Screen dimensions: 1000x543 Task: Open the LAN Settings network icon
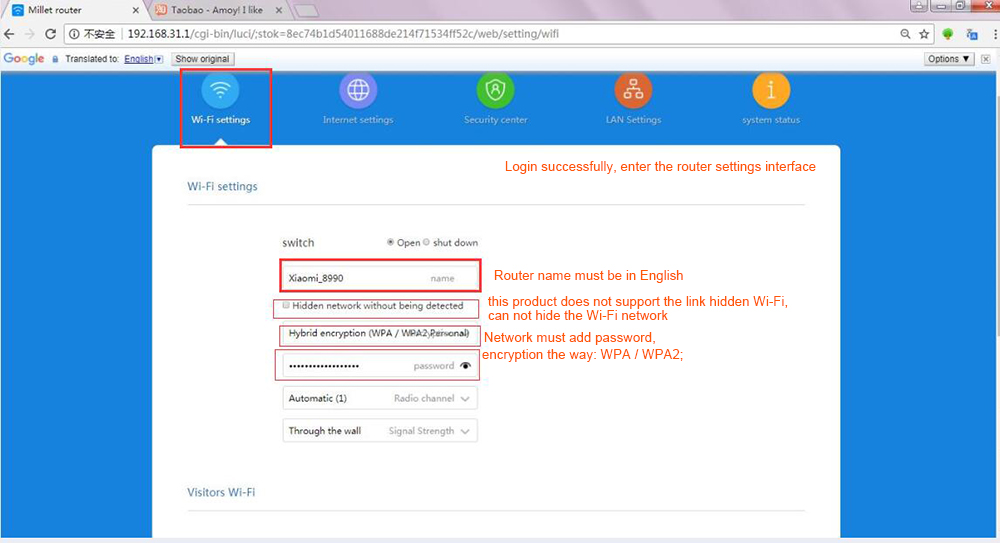click(x=633, y=91)
